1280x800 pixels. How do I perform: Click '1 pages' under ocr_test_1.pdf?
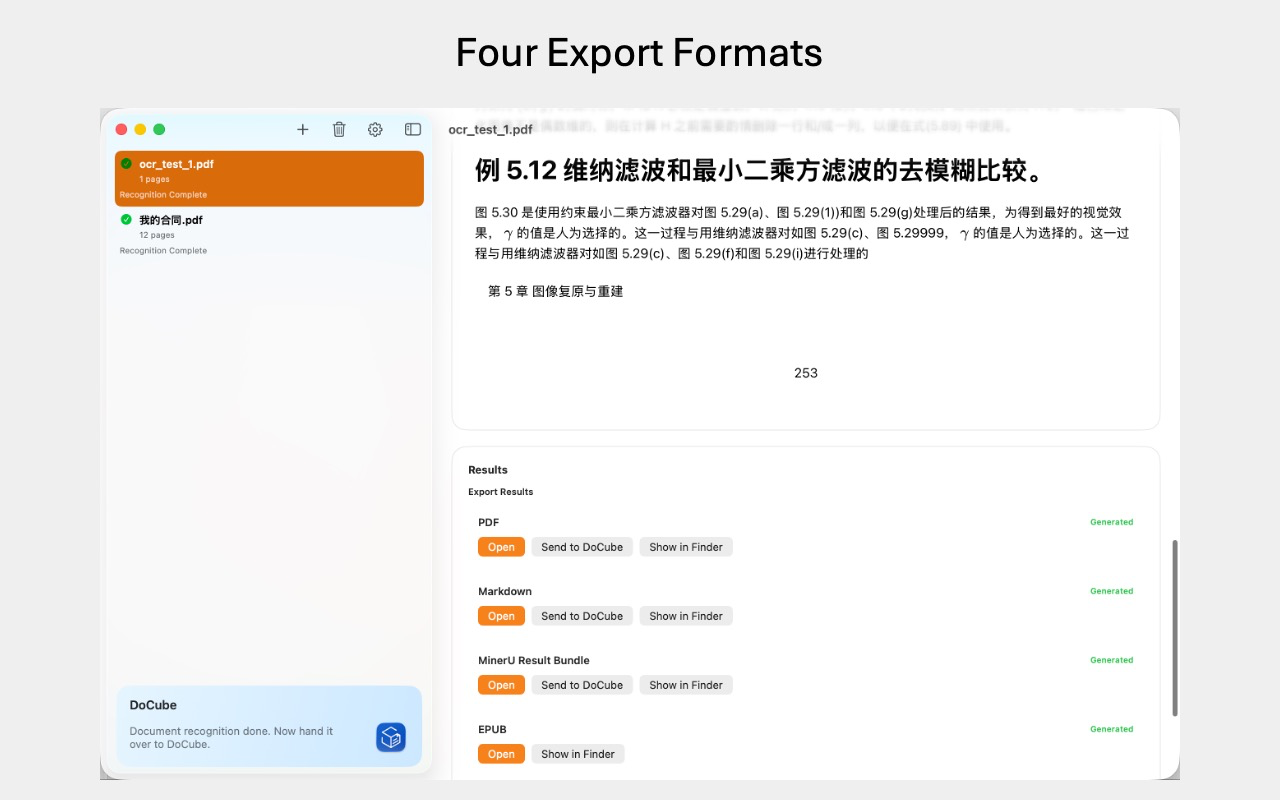154,179
